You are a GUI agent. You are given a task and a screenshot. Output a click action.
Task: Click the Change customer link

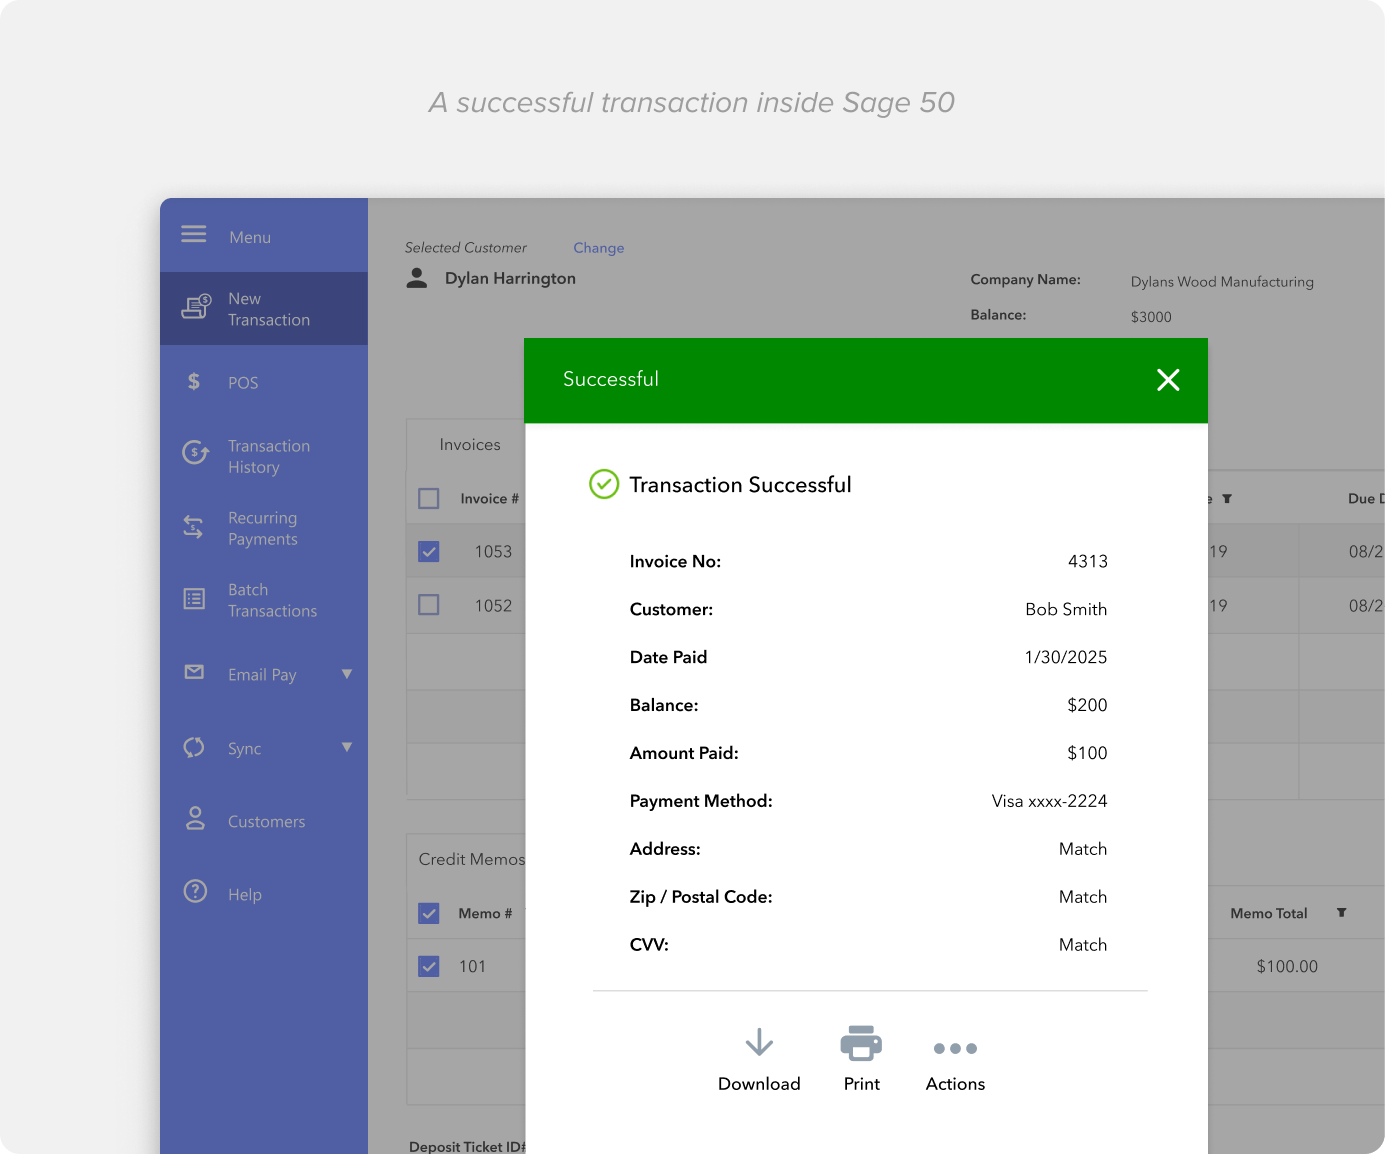(x=597, y=247)
